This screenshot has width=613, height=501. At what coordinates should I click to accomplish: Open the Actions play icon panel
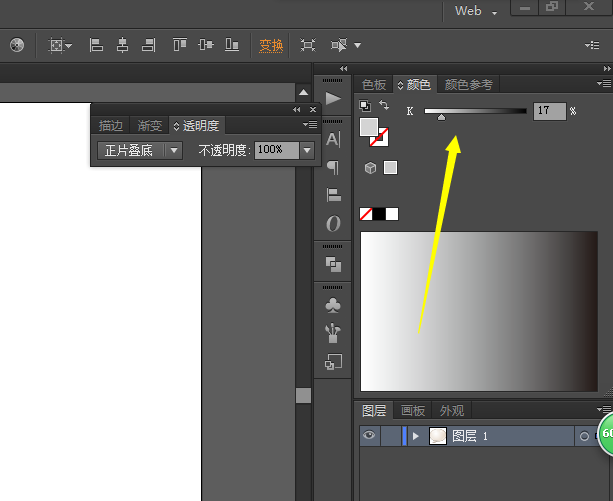click(333, 98)
